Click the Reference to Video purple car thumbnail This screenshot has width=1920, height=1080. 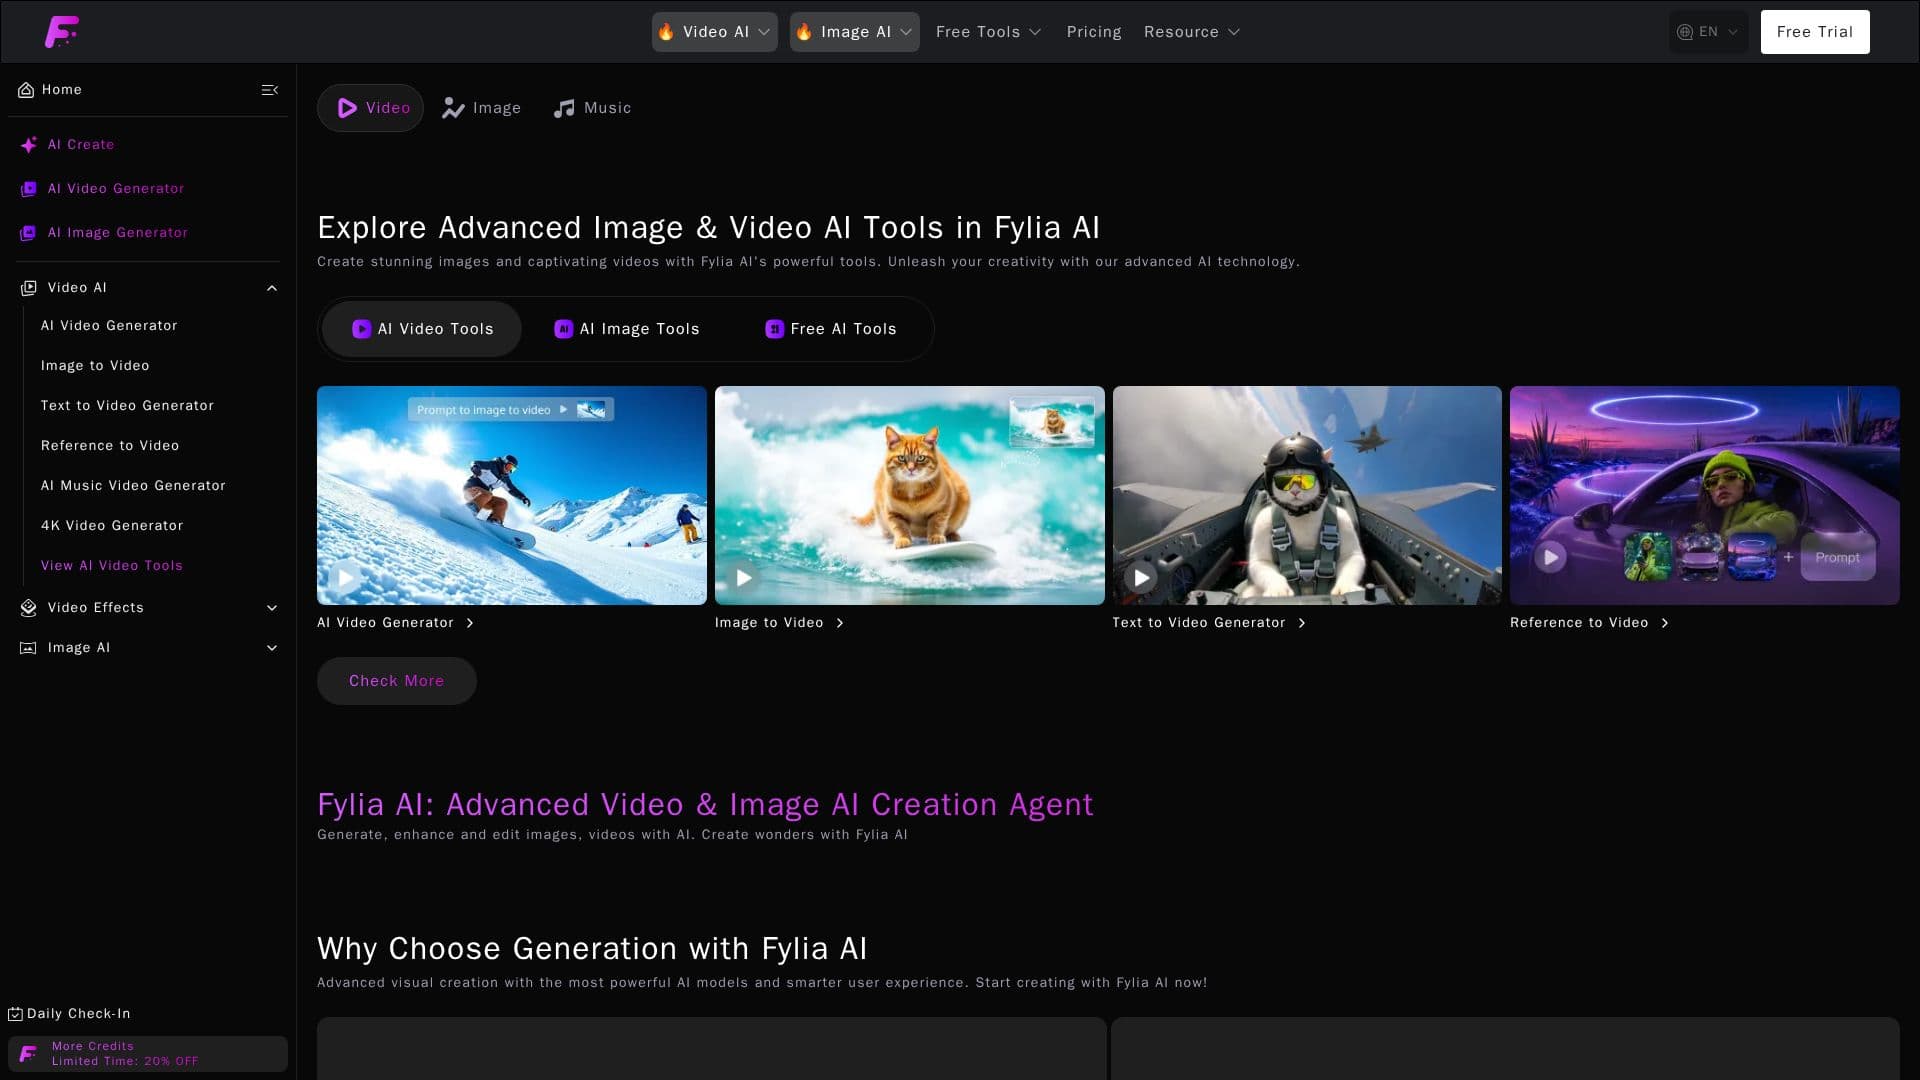click(1704, 495)
